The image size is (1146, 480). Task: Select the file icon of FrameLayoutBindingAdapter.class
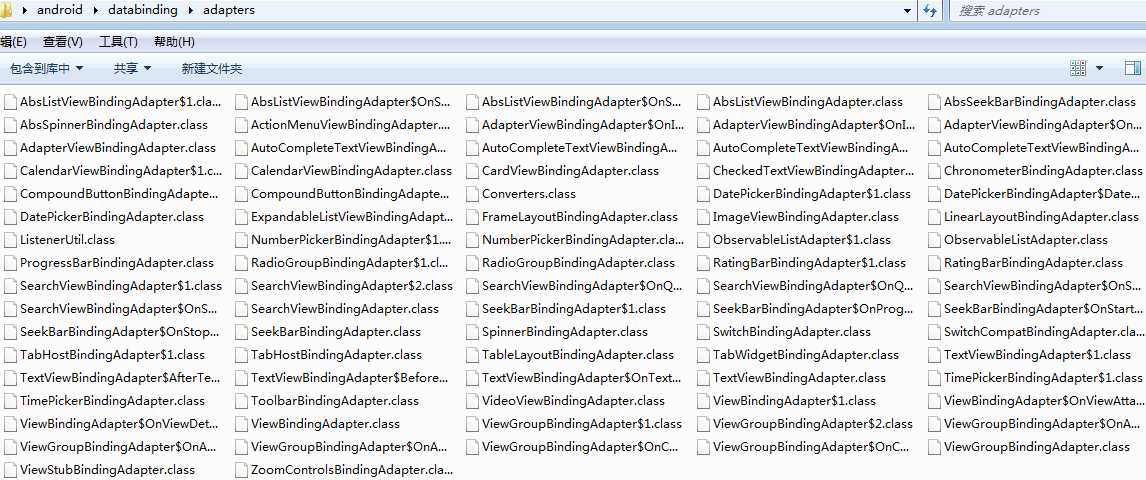[x=471, y=217]
